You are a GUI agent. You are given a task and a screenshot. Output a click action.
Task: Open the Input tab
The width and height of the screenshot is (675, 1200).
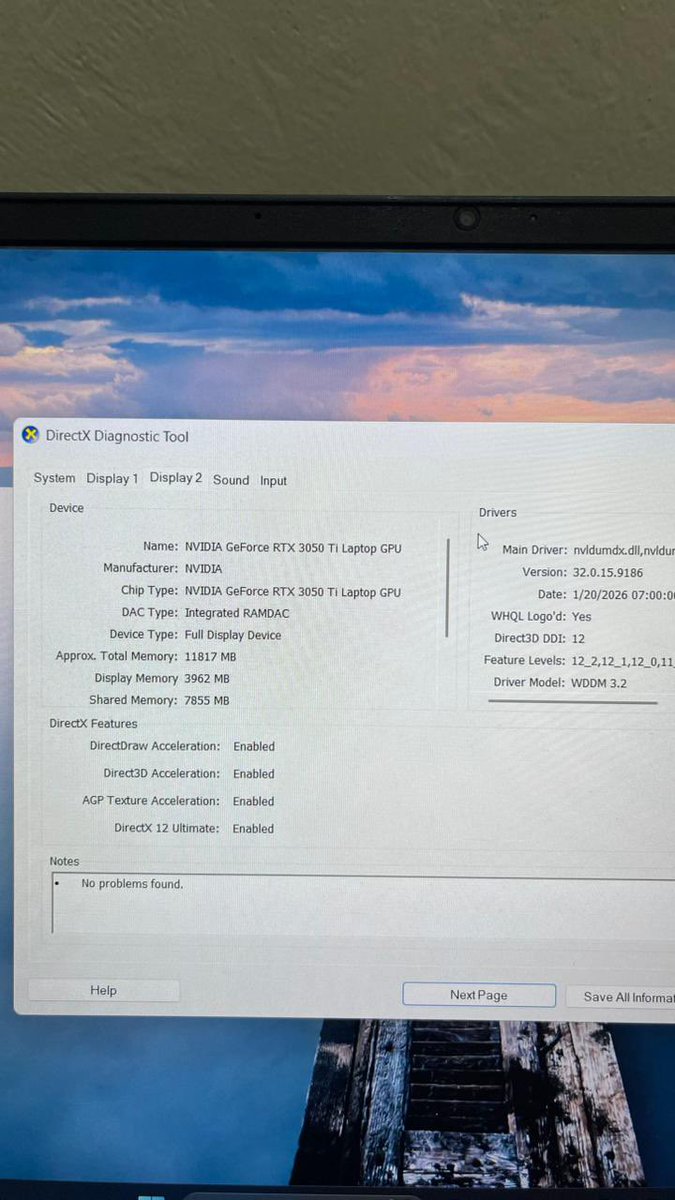tap(274, 481)
